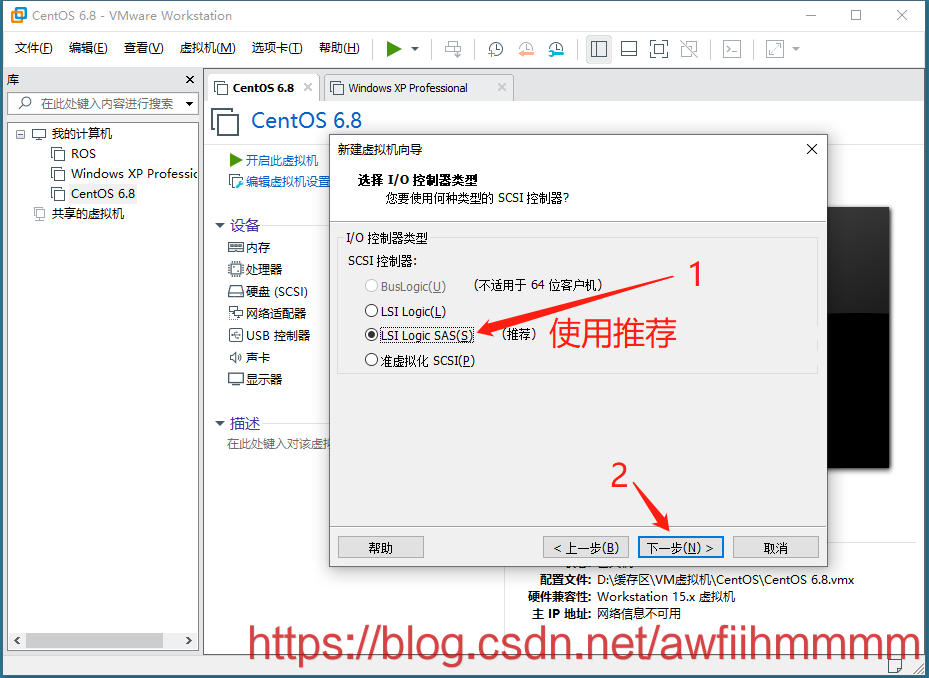The height and width of the screenshot is (678, 929).
Task: Open the 文件(F) menu
Action: [x=33, y=48]
